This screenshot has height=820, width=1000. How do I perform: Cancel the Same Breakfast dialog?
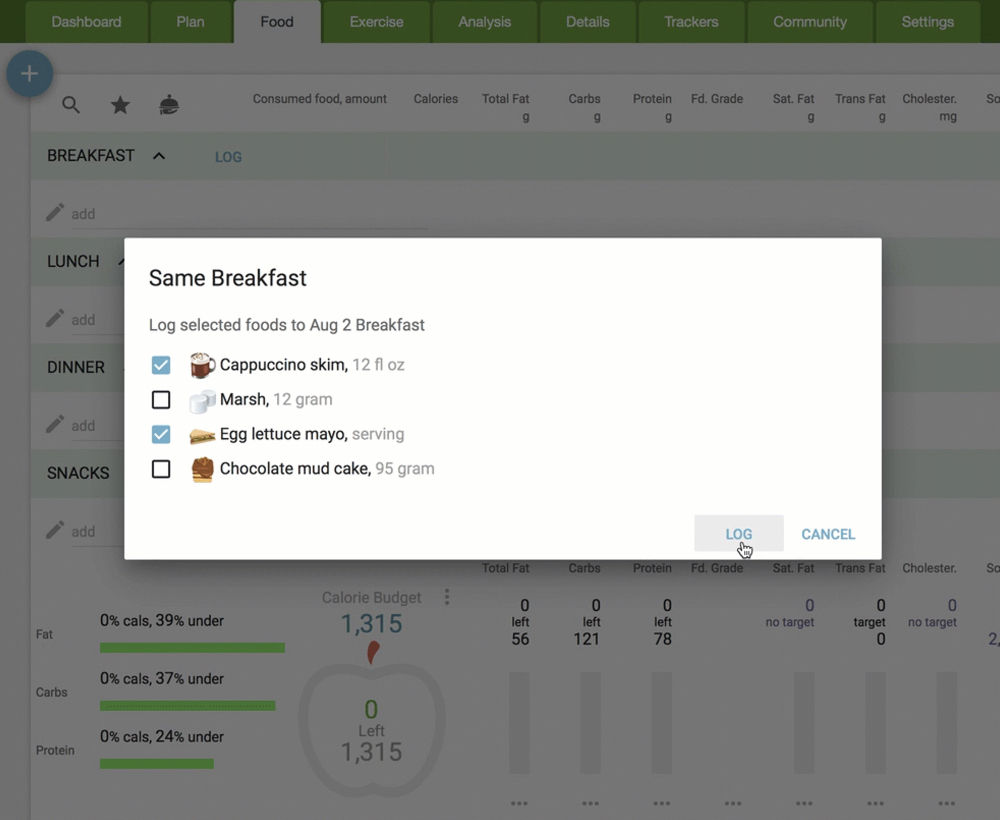tap(827, 534)
